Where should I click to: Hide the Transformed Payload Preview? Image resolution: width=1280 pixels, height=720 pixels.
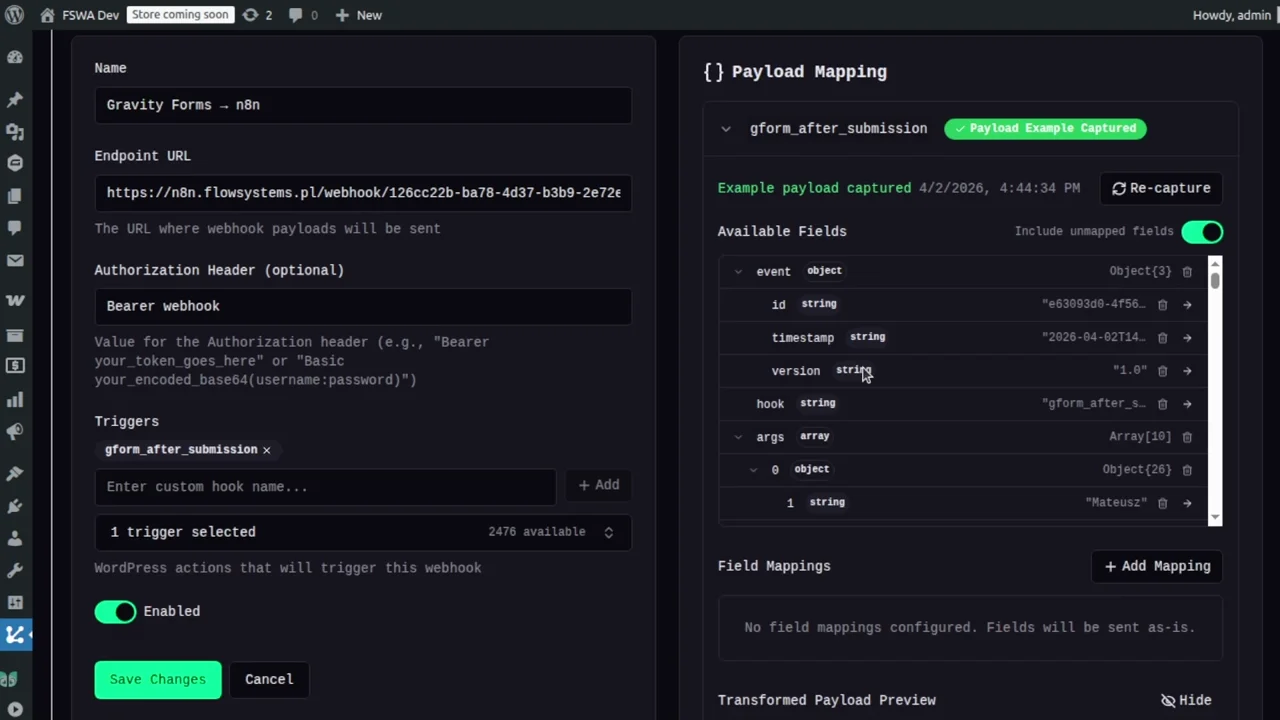pyautogui.click(x=1186, y=700)
